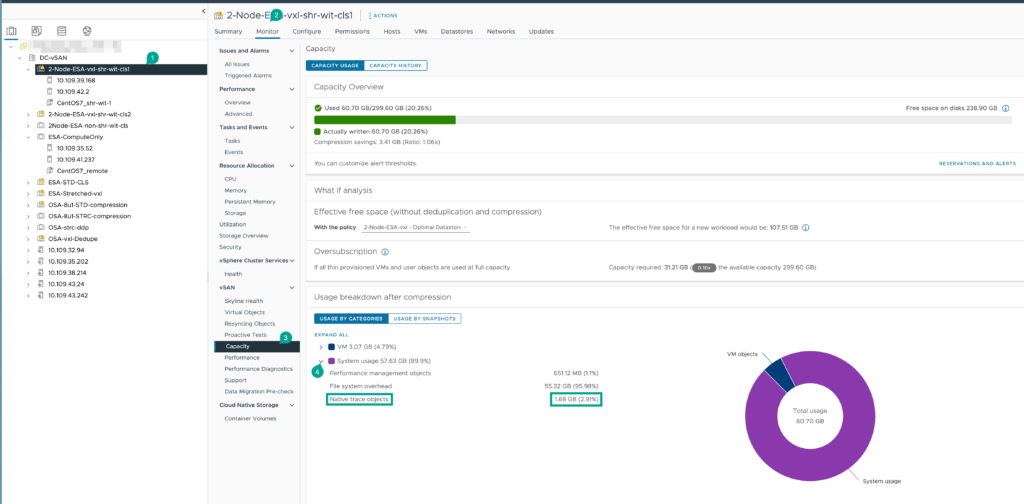This screenshot has height=504, width=1024.
Task: Switch to the Summary tab
Action: click(x=228, y=31)
